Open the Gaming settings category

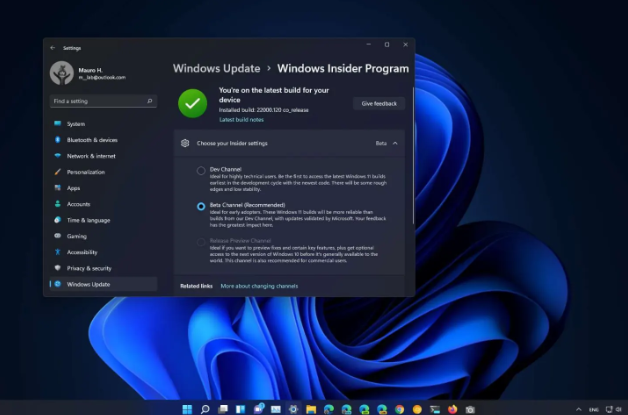[103, 236]
